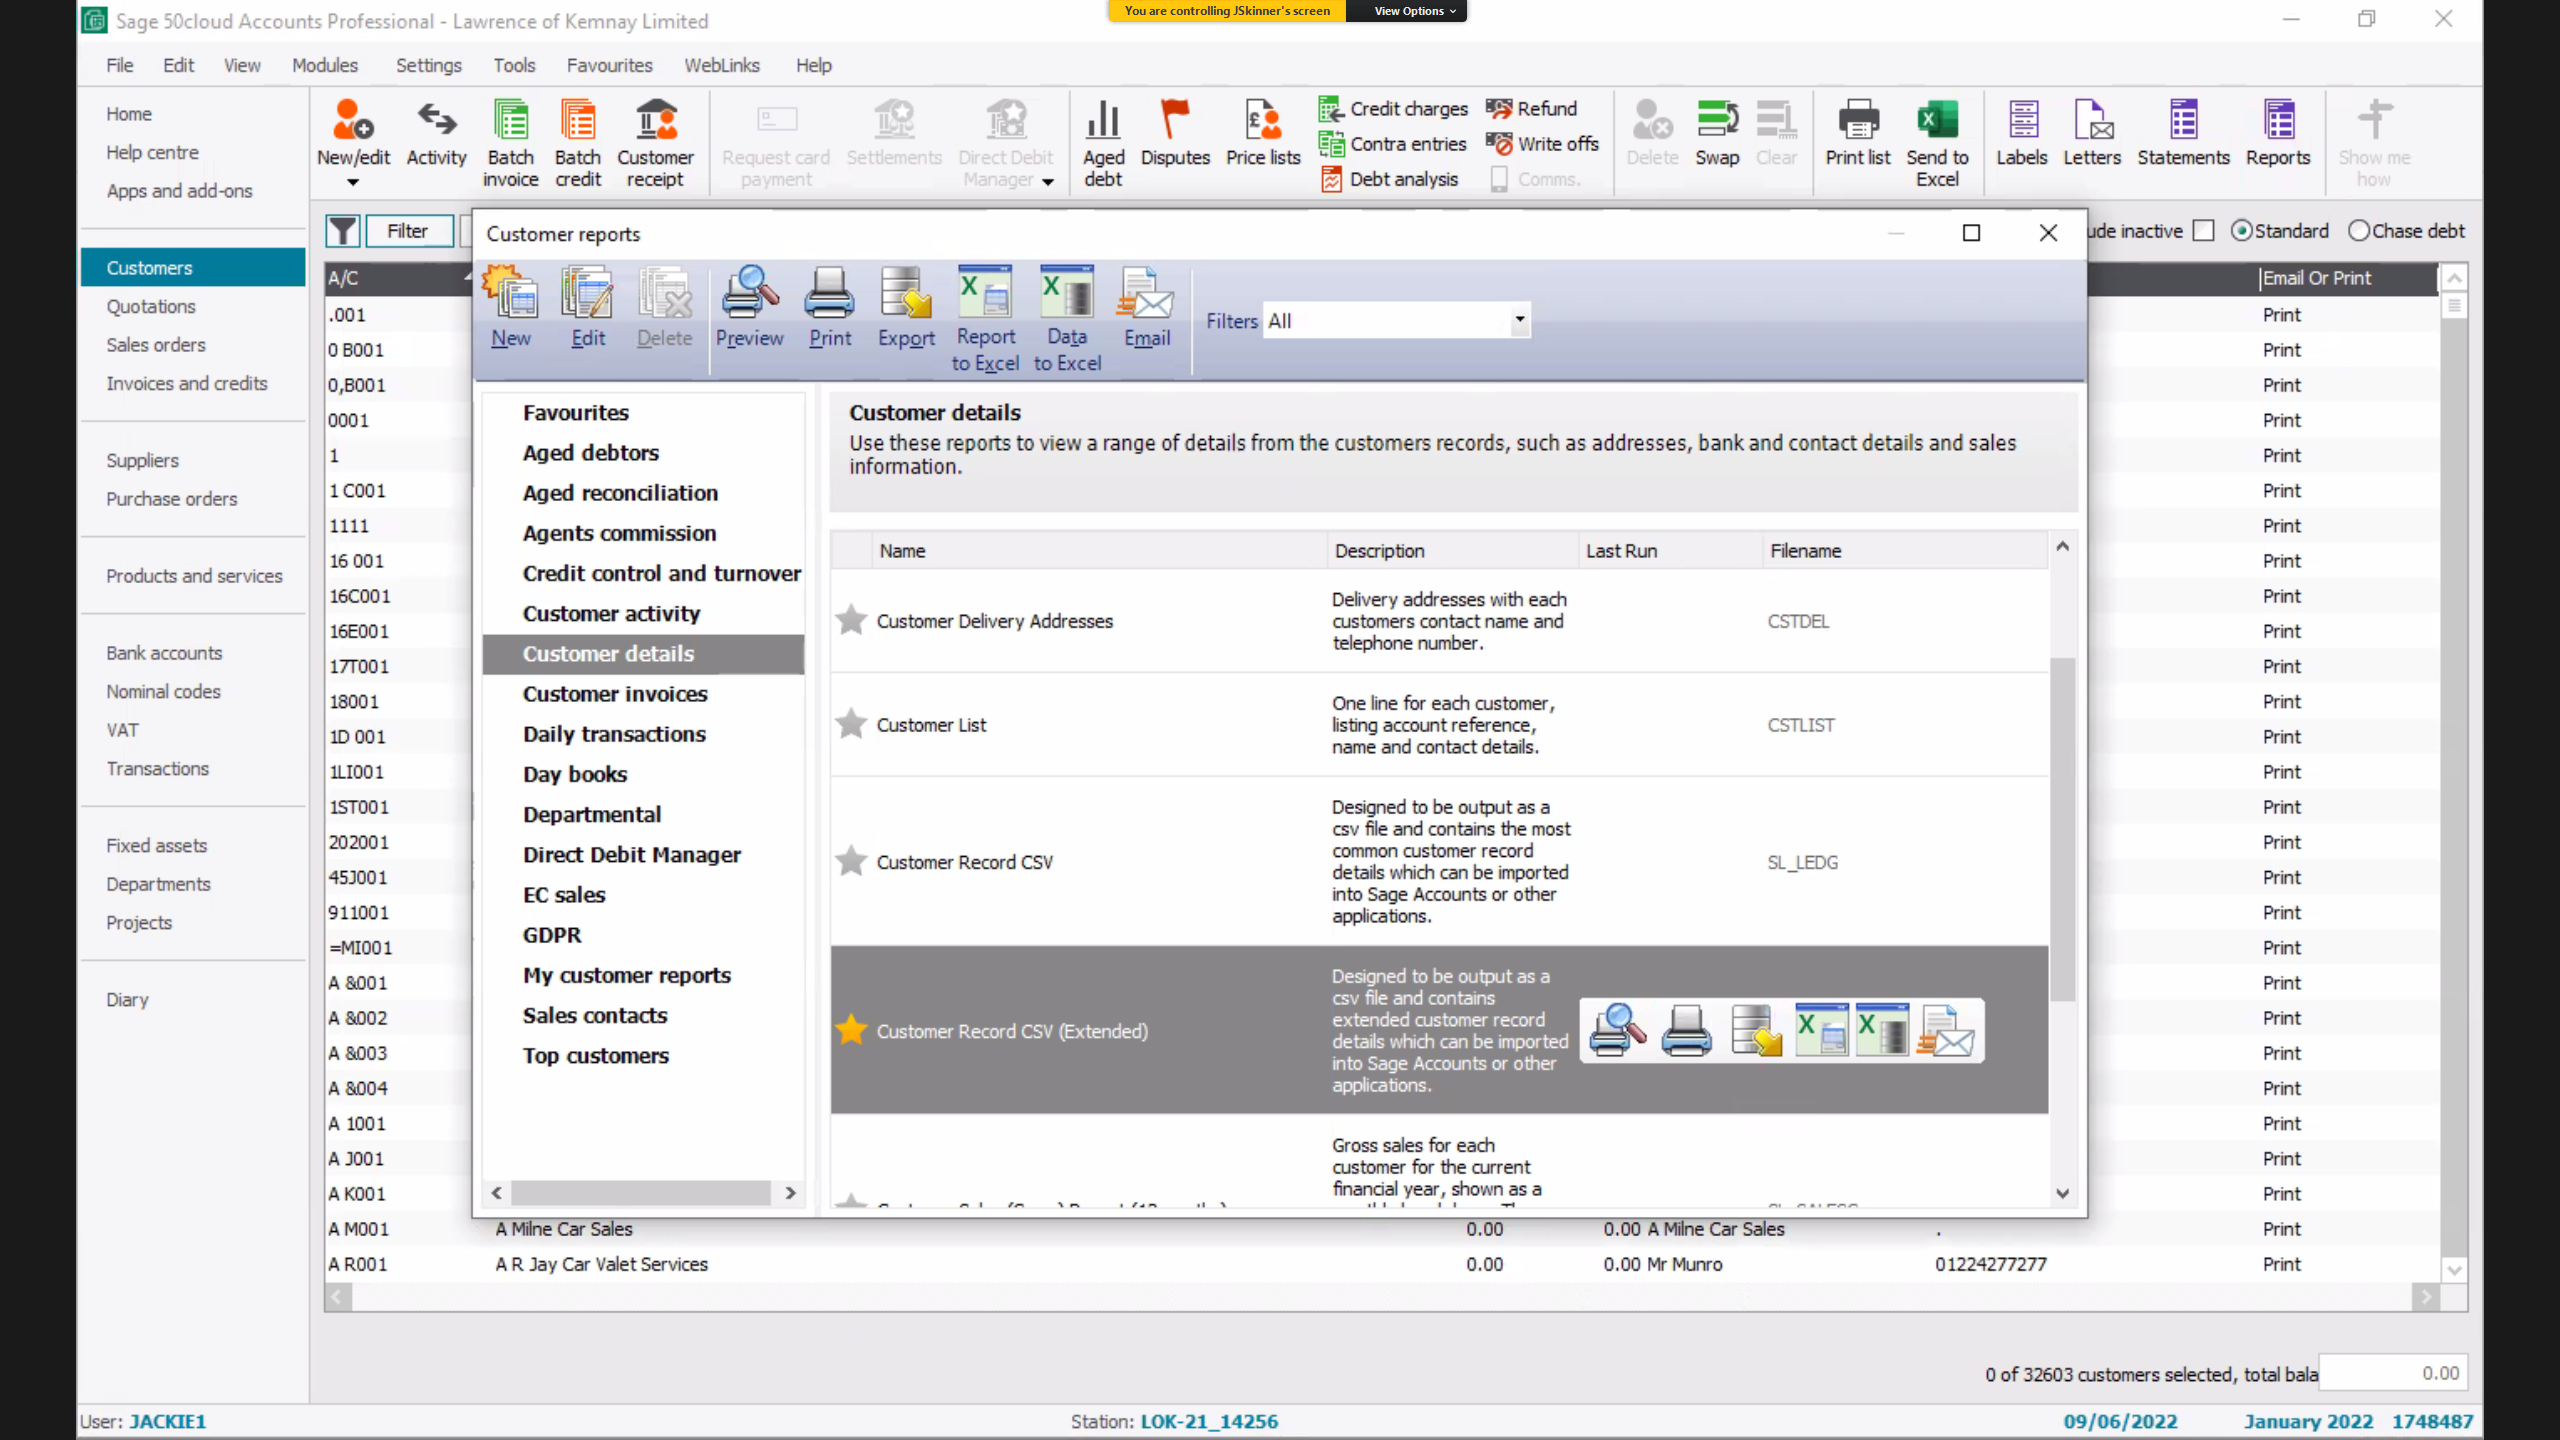This screenshot has height=1440, width=2560.
Task: Select the Standard radio button
Action: tap(2241, 230)
